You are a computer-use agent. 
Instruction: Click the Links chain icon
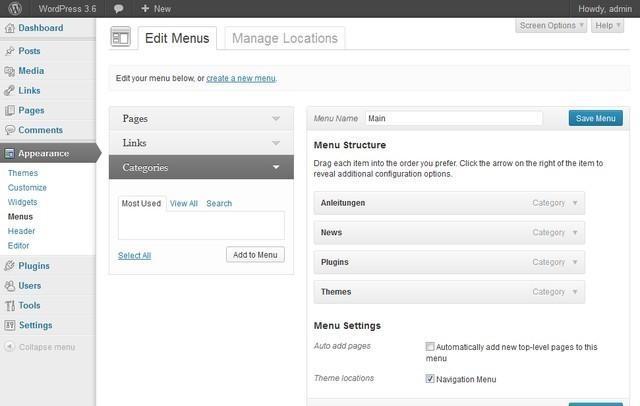(x=9, y=91)
